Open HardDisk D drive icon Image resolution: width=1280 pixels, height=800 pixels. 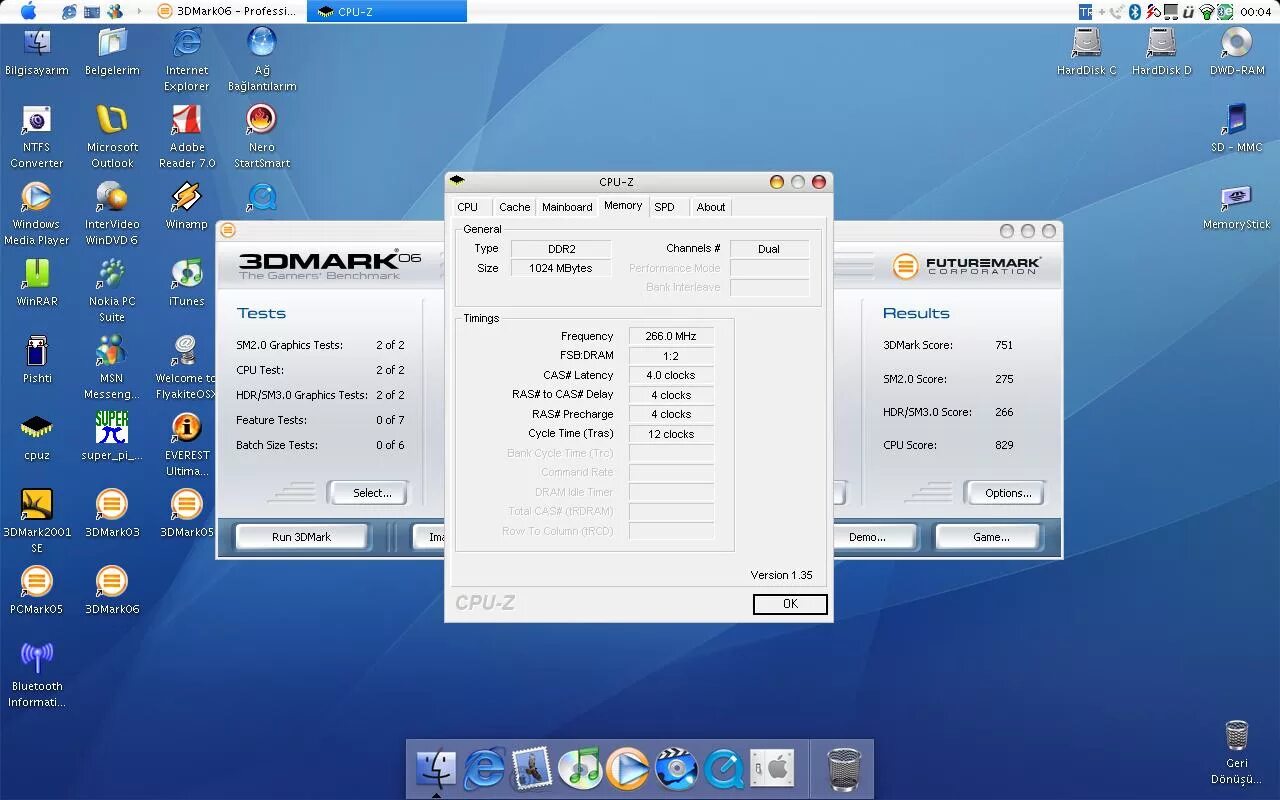[x=1162, y=43]
